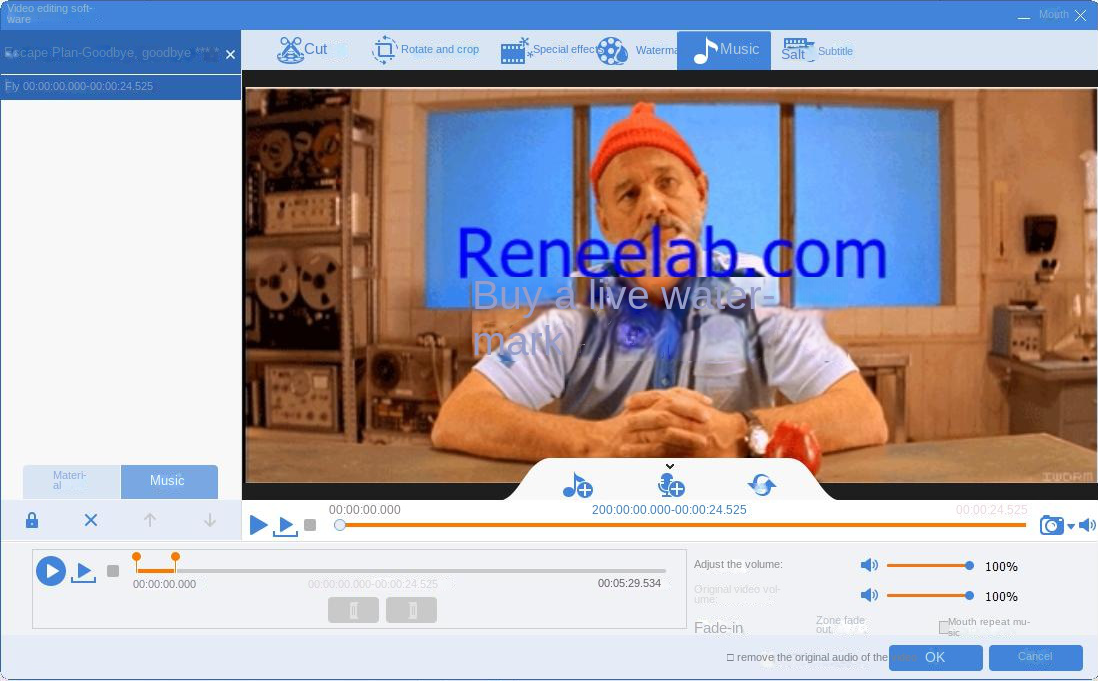Image resolution: width=1098 pixels, height=681 pixels.
Task: Click the right trim bracket button
Action: pyautogui.click(x=411, y=610)
